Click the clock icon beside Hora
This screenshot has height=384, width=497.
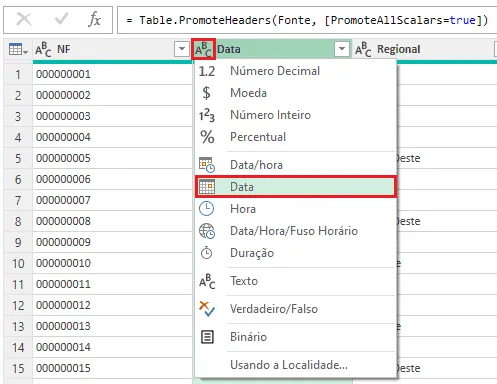pos(207,209)
